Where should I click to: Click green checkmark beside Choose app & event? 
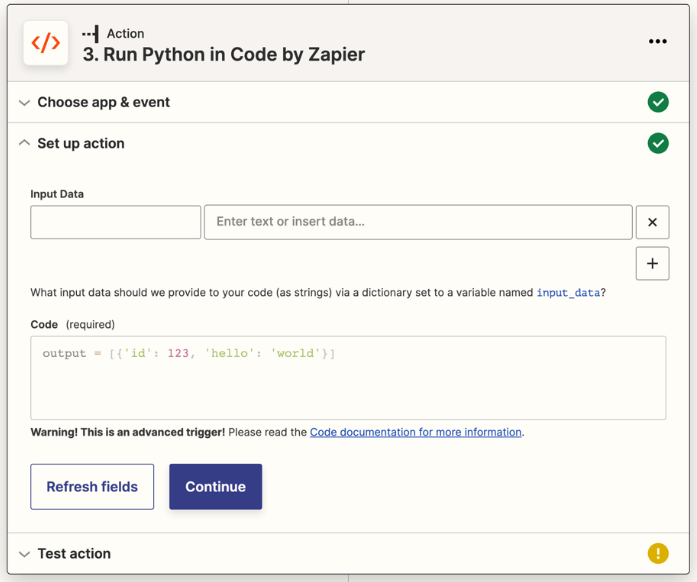[657, 102]
